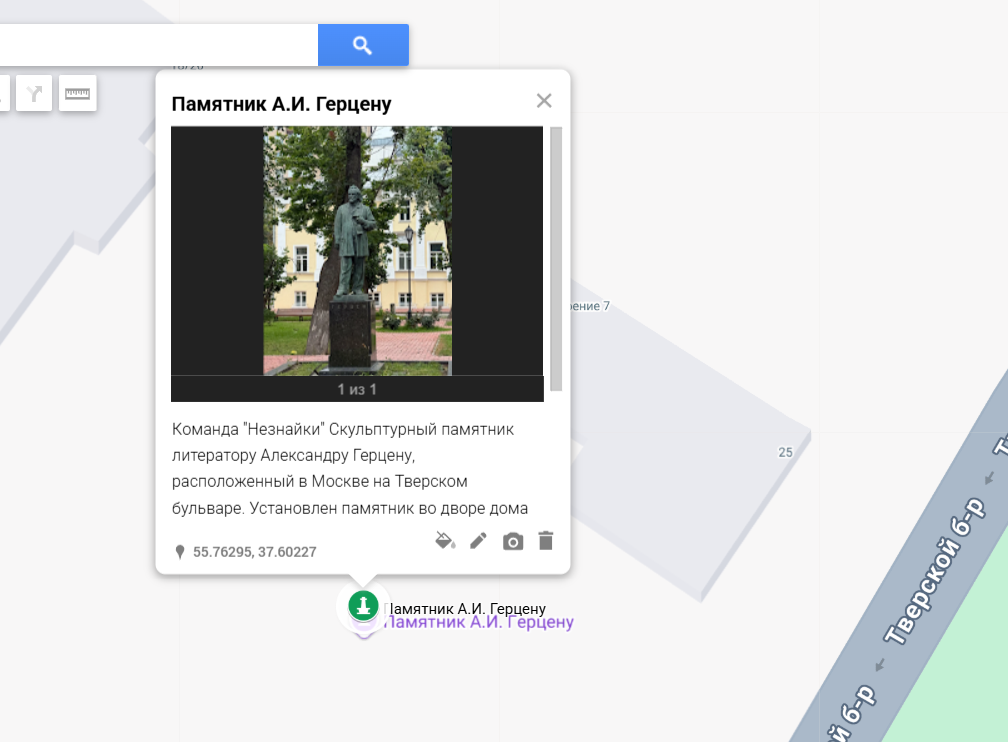This screenshot has height=742, width=1008.
Task: Click the pin icon beside the coordinates
Action: pos(180,552)
